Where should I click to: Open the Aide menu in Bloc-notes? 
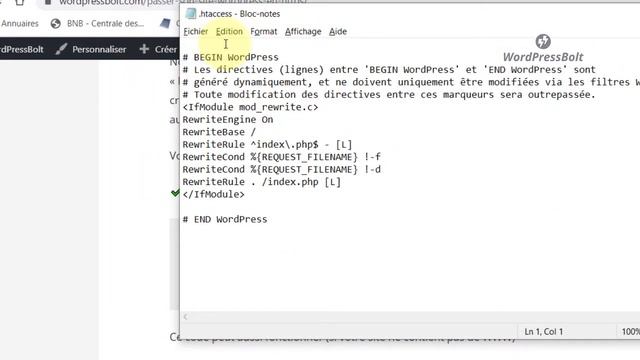[x=338, y=31]
